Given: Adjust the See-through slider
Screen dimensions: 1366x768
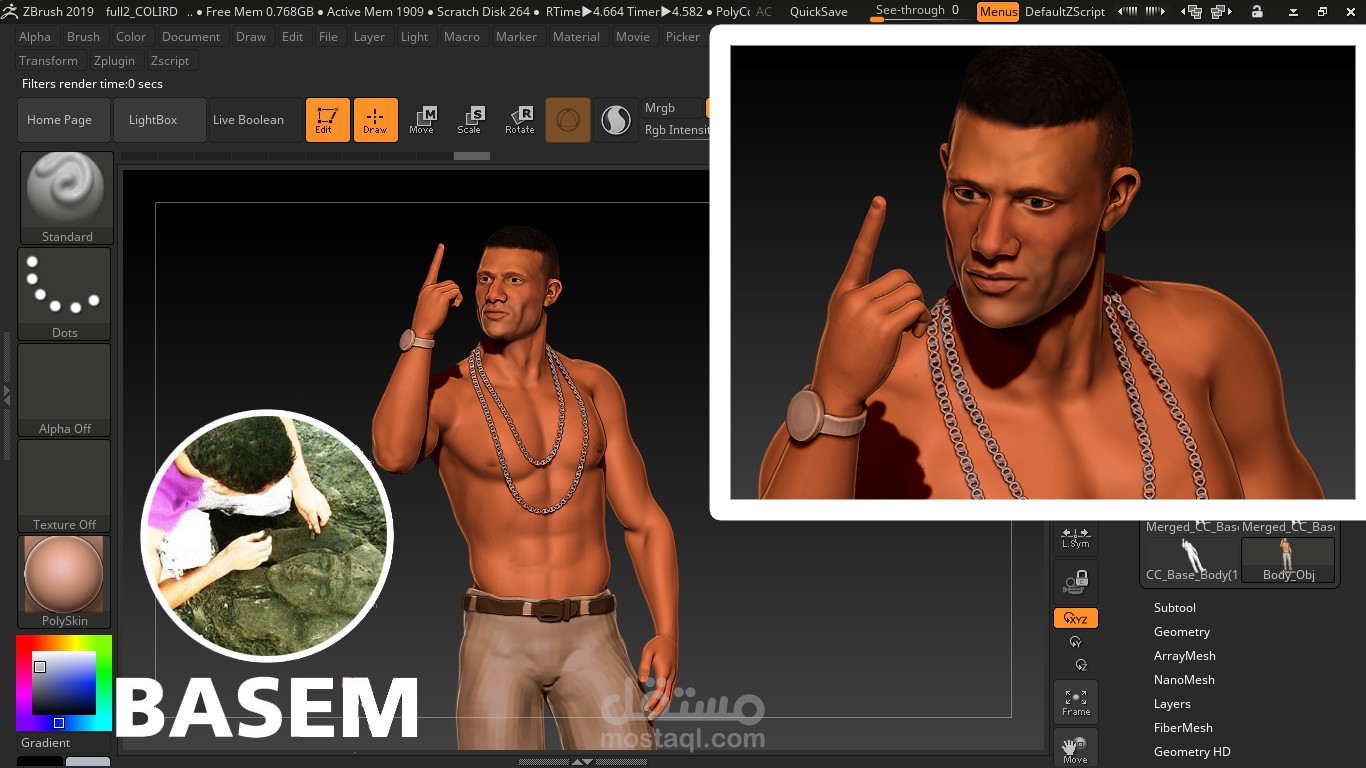Looking at the screenshot, I should (x=917, y=11).
